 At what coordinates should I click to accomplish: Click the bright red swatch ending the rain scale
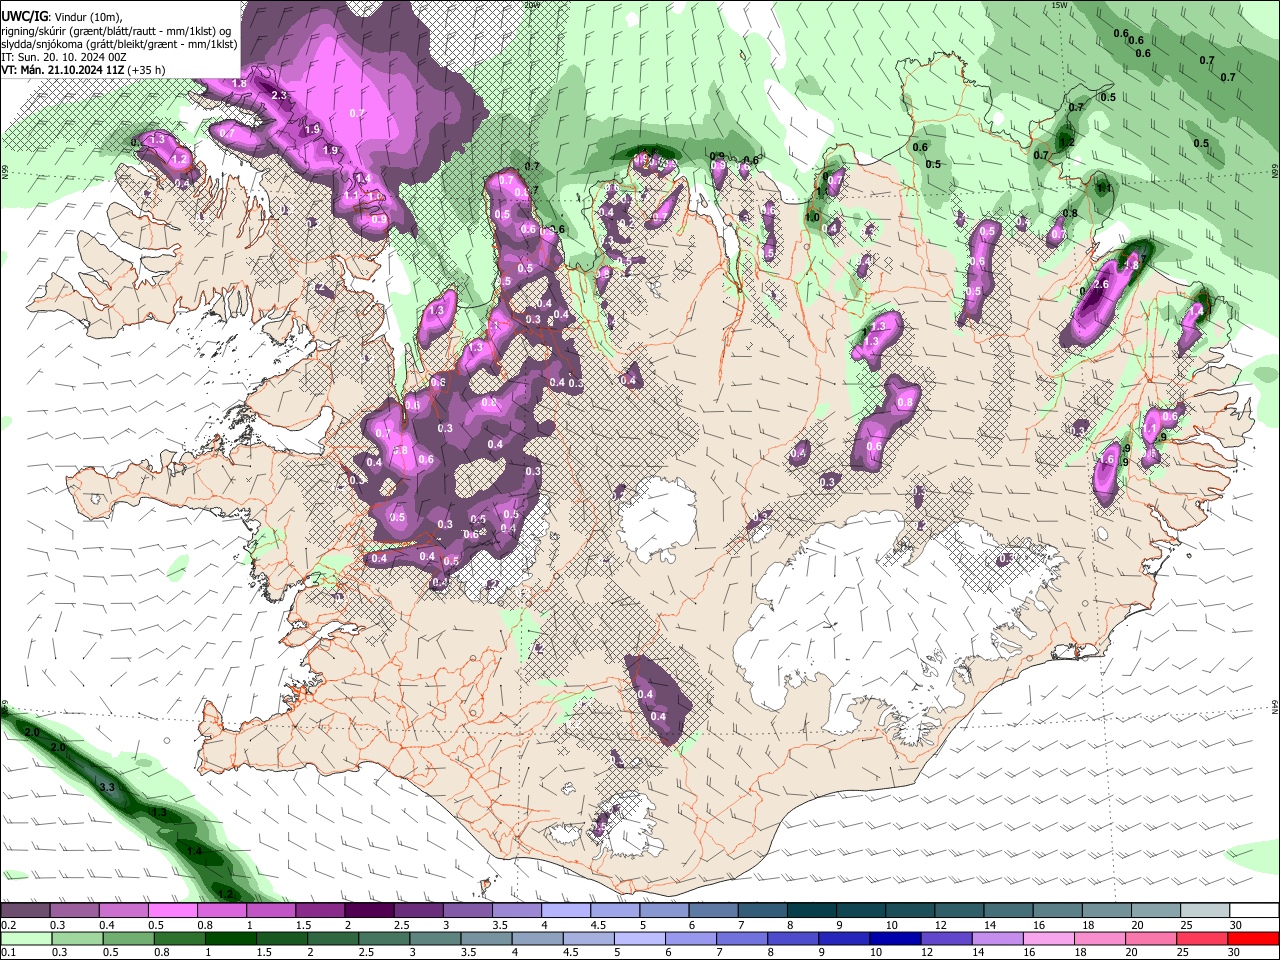pyautogui.click(x=1251, y=938)
